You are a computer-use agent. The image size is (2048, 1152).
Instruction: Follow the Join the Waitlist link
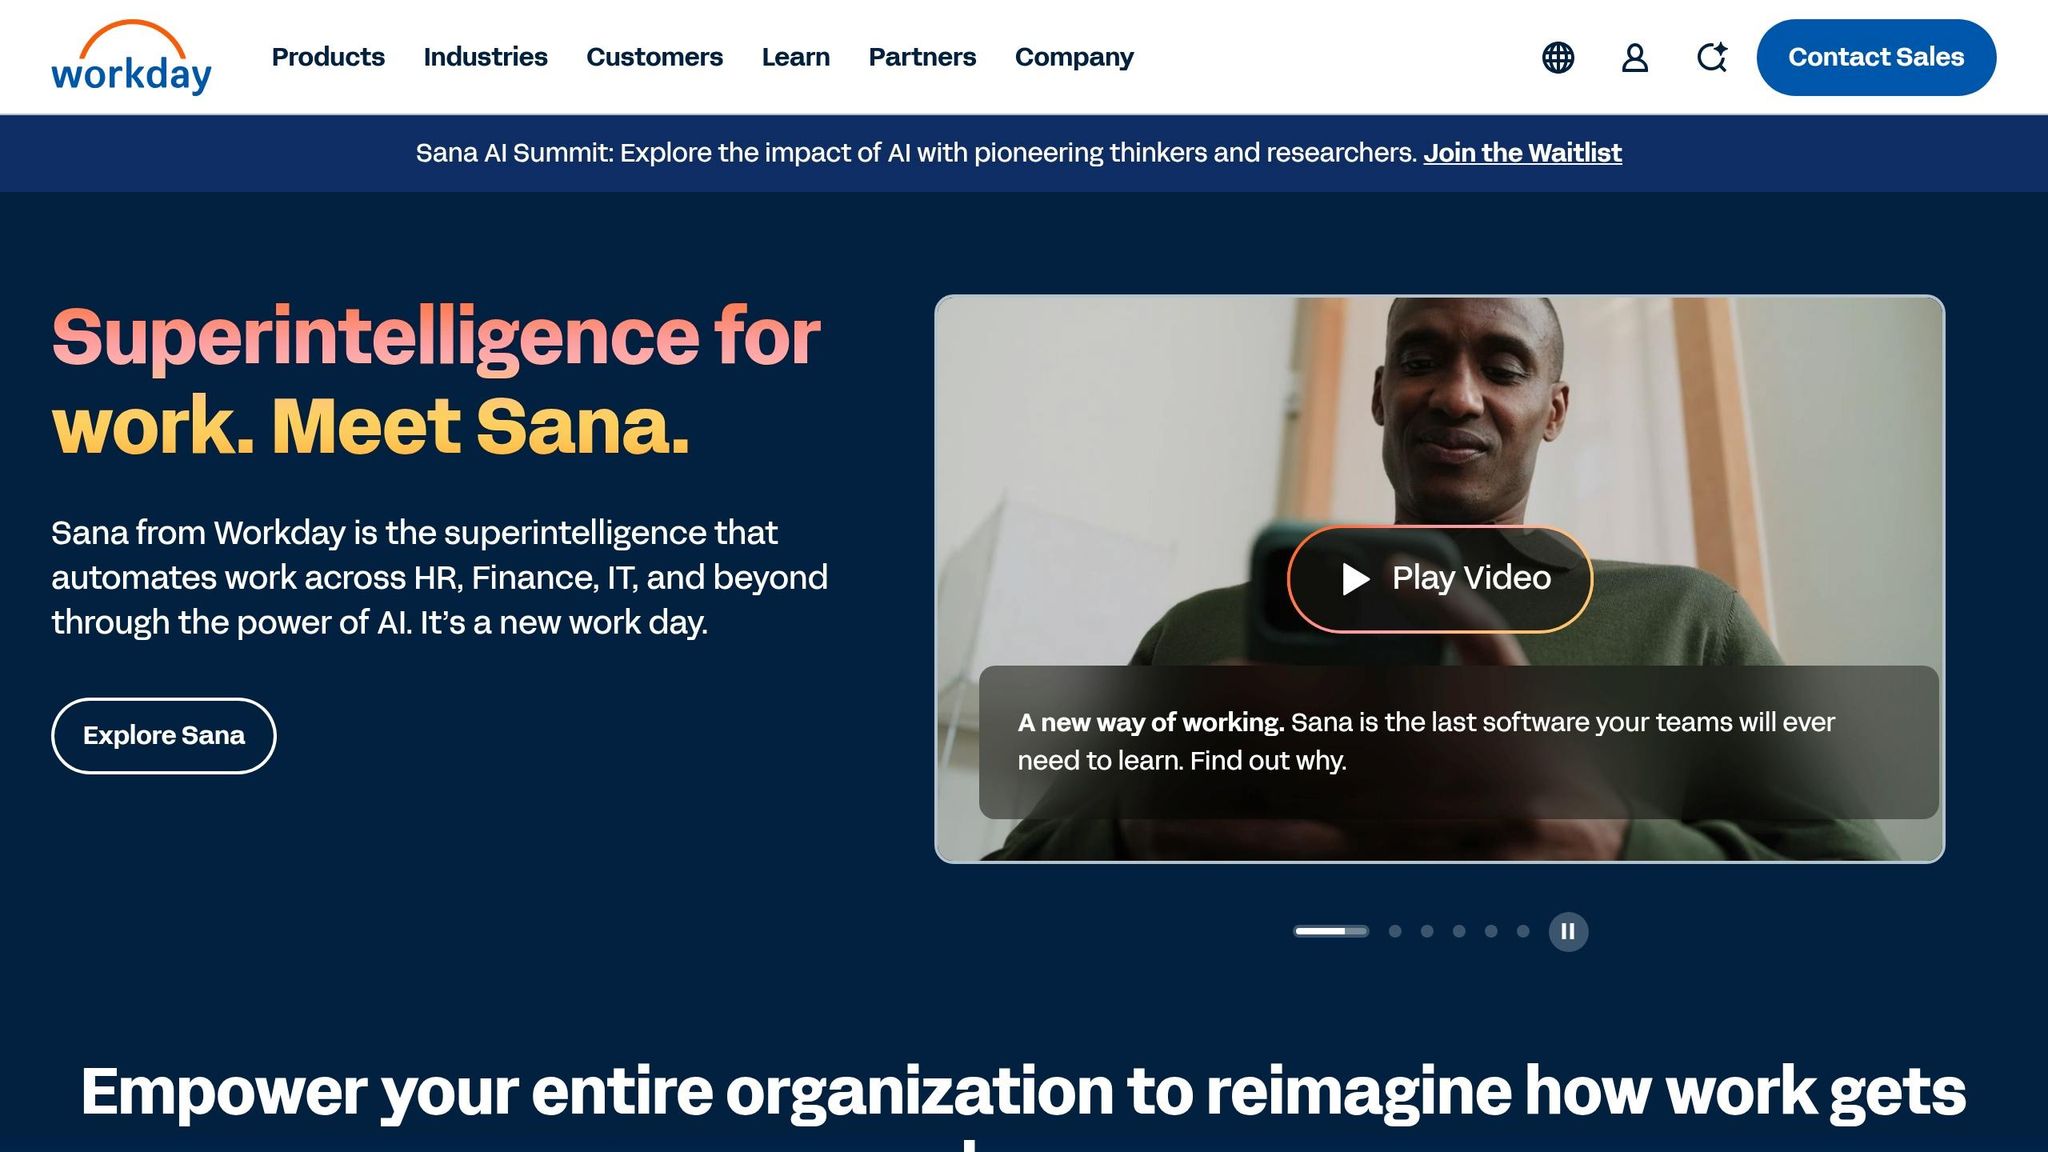1522,153
